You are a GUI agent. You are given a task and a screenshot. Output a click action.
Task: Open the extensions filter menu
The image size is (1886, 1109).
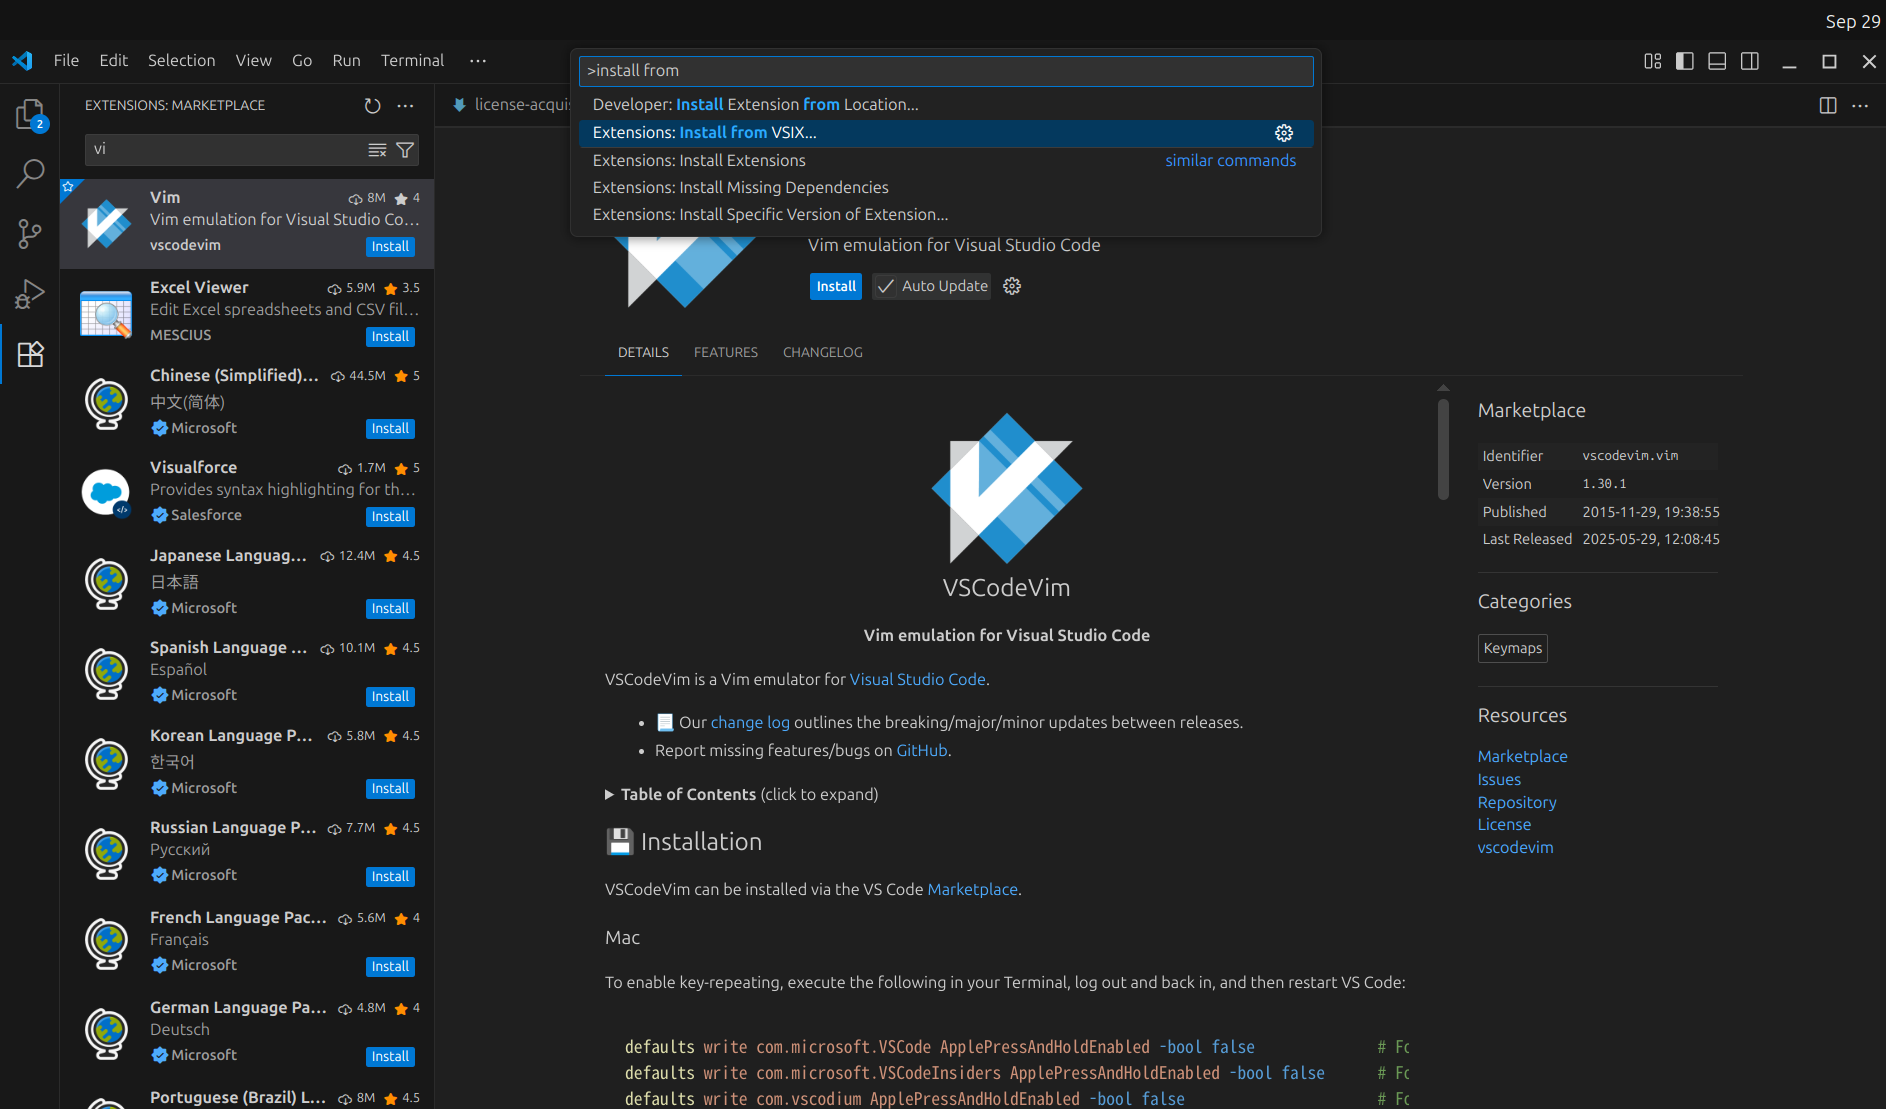tap(405, 150)
